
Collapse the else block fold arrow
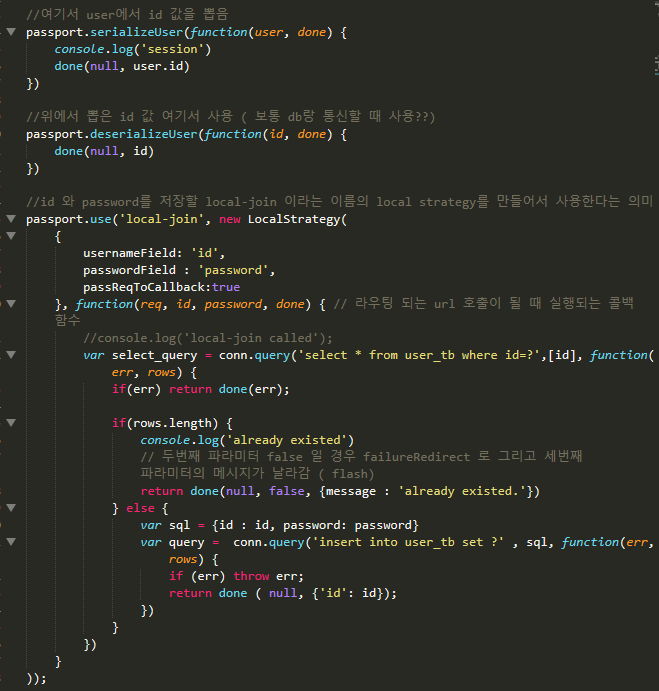coord(11,508)
